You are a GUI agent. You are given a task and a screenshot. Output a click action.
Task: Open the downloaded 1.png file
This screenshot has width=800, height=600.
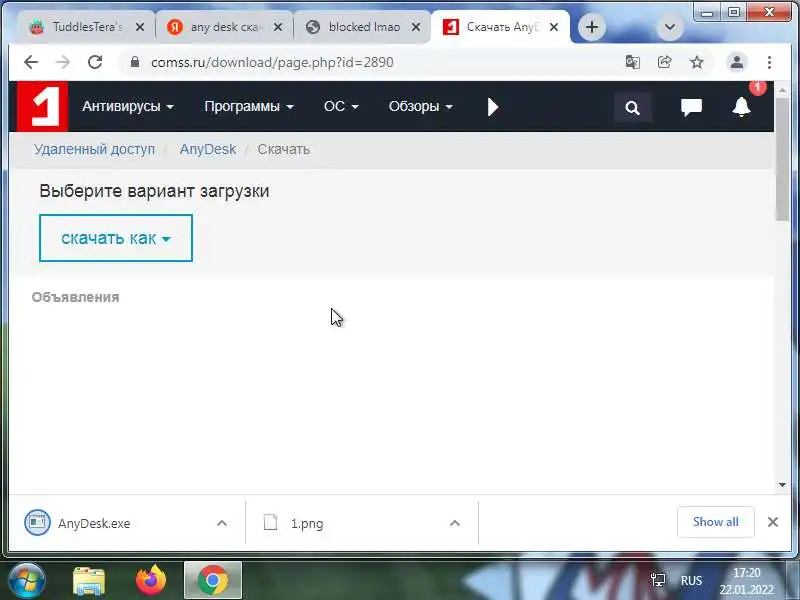[x=294, y=523]
